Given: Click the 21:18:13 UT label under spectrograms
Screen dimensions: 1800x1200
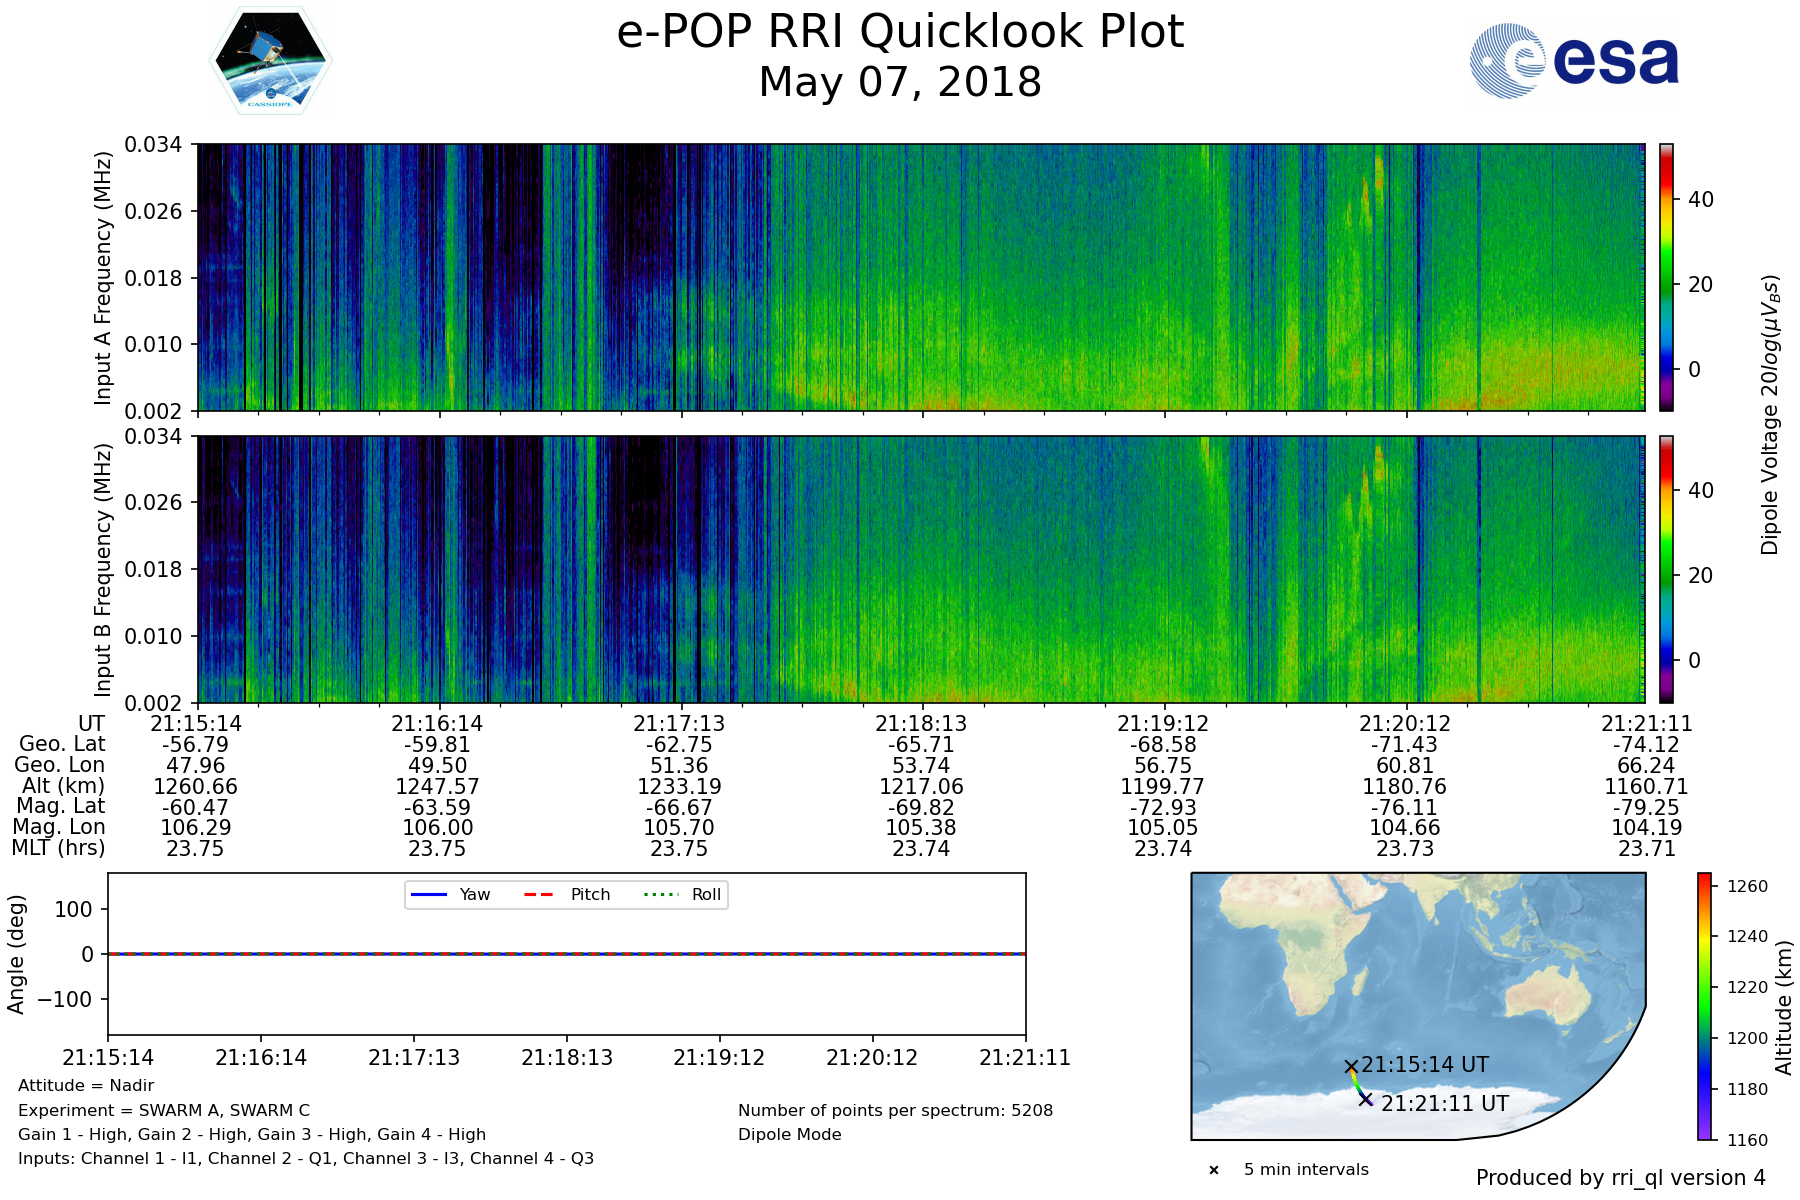Looking at the screenshot, I should [921, 723].
